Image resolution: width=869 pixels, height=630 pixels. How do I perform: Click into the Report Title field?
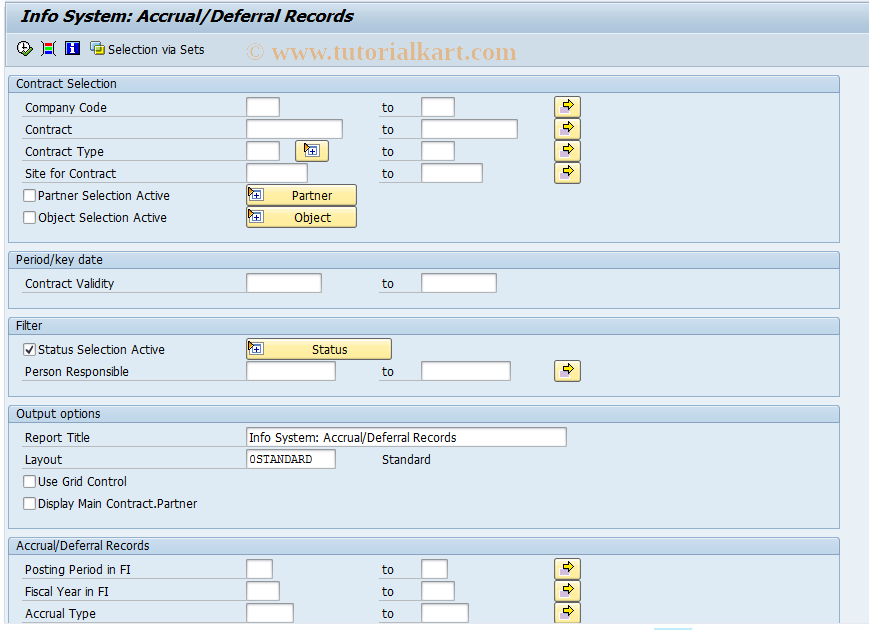[406, 437]
